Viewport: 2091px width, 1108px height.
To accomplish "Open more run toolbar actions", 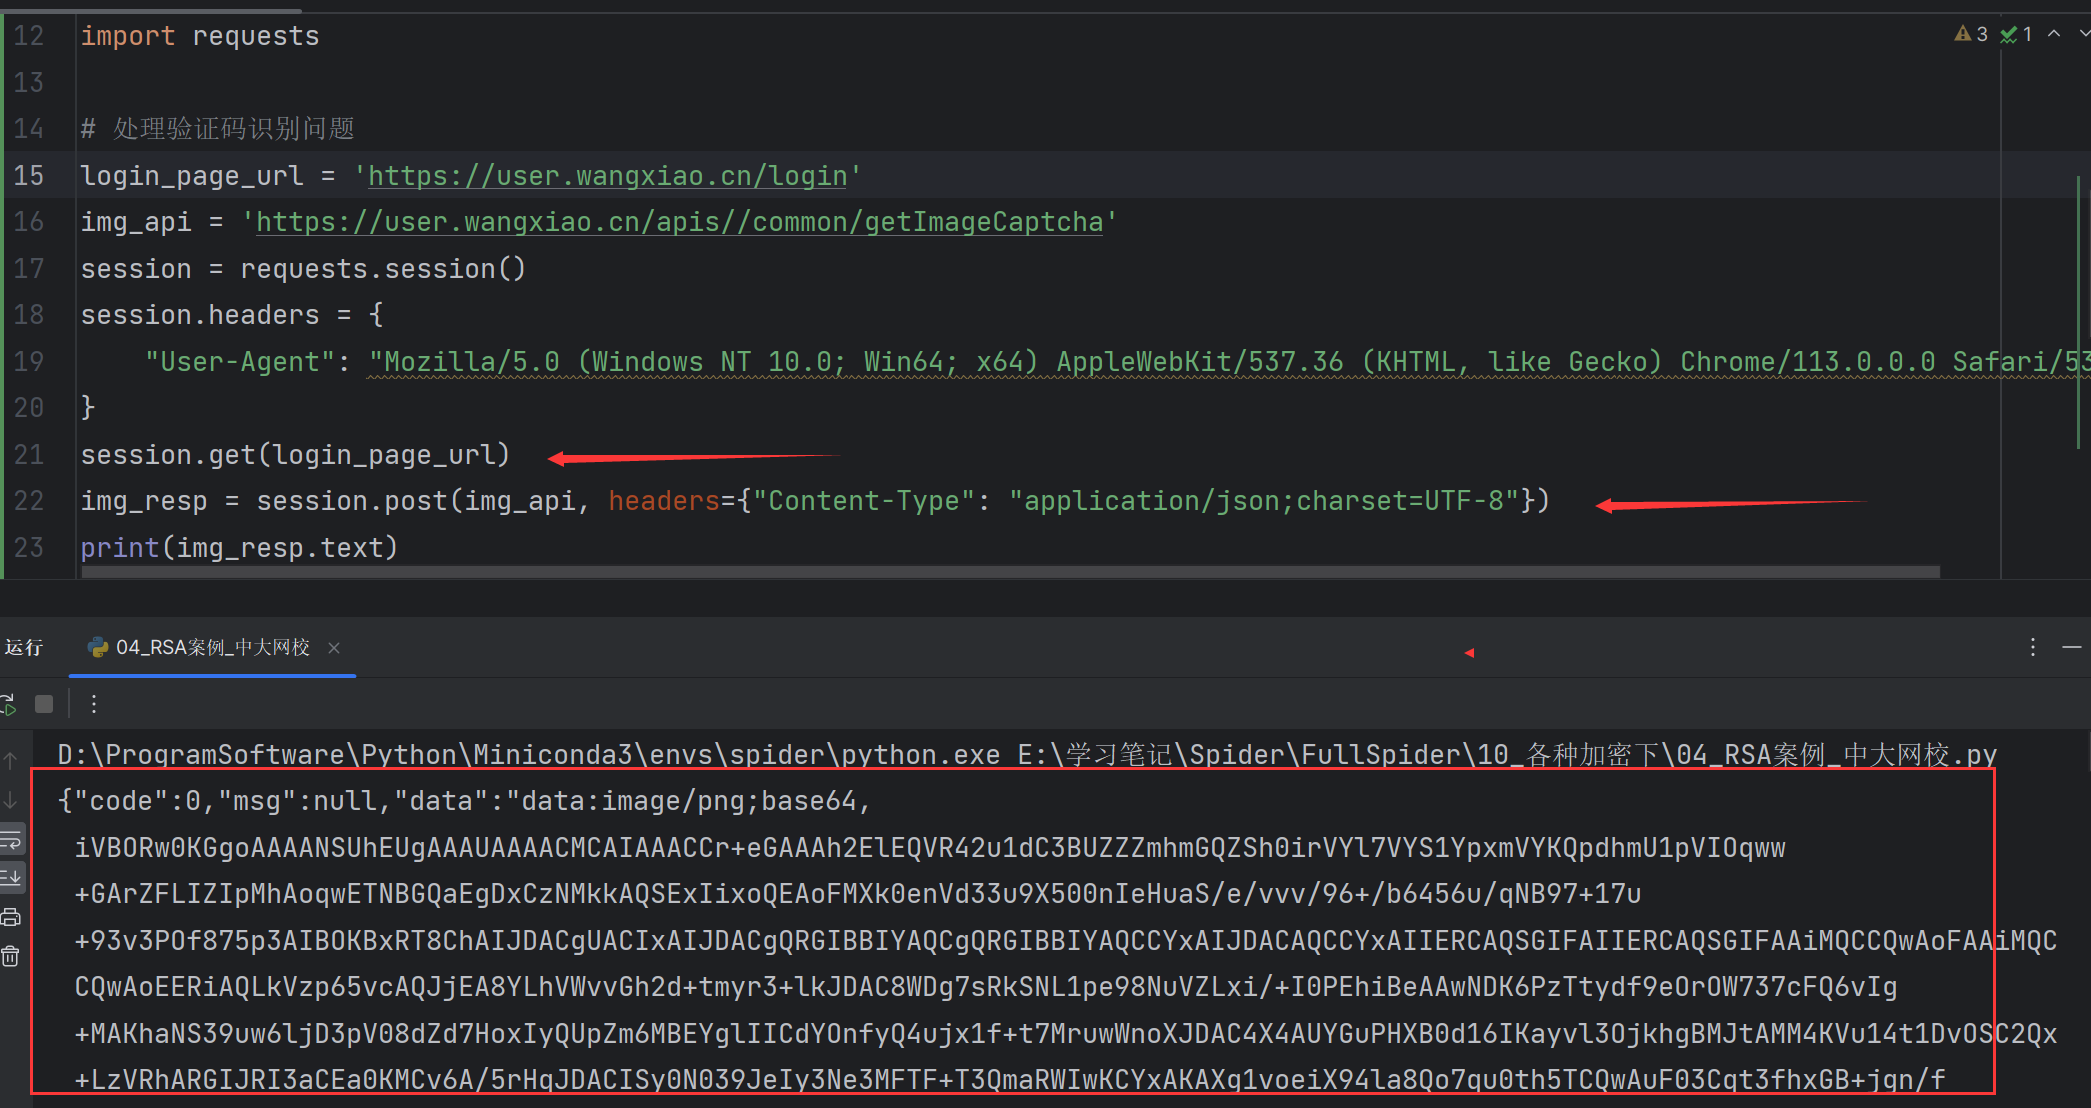I will click(x=94, y=705).
